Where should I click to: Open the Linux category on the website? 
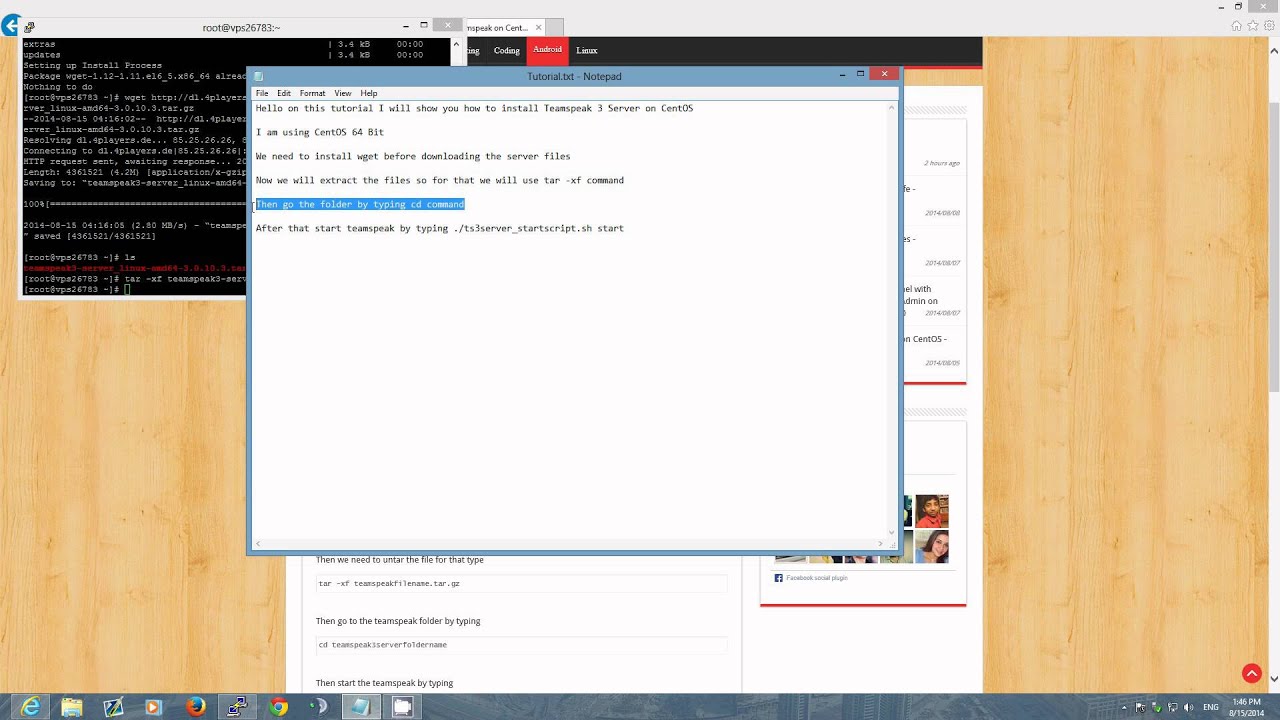point(587,51)
